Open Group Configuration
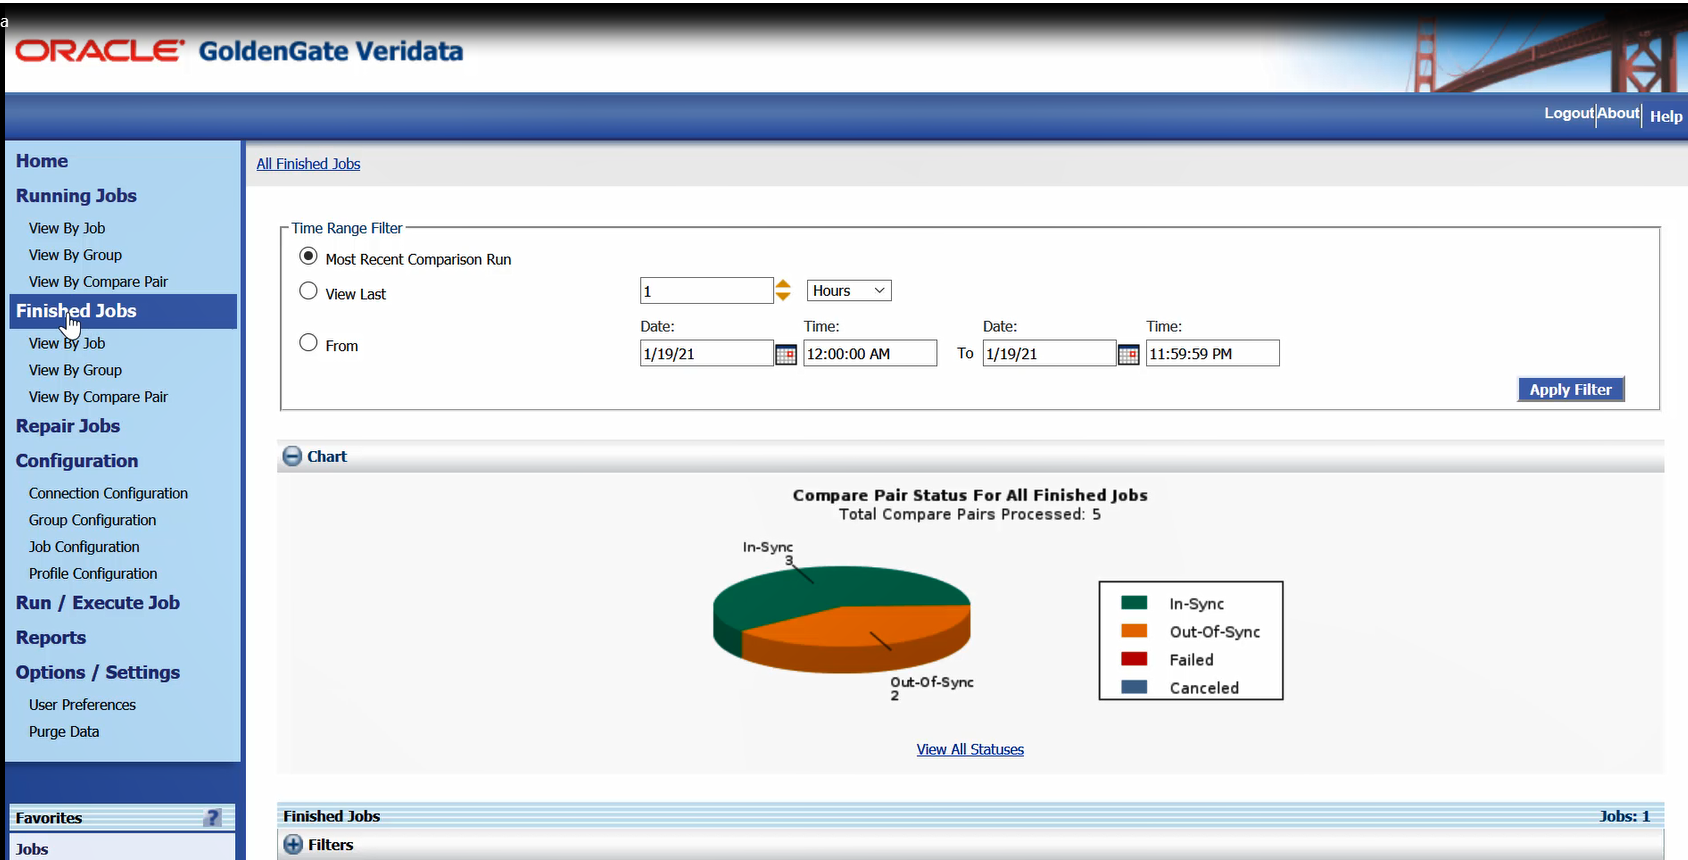 coord(92,520)
